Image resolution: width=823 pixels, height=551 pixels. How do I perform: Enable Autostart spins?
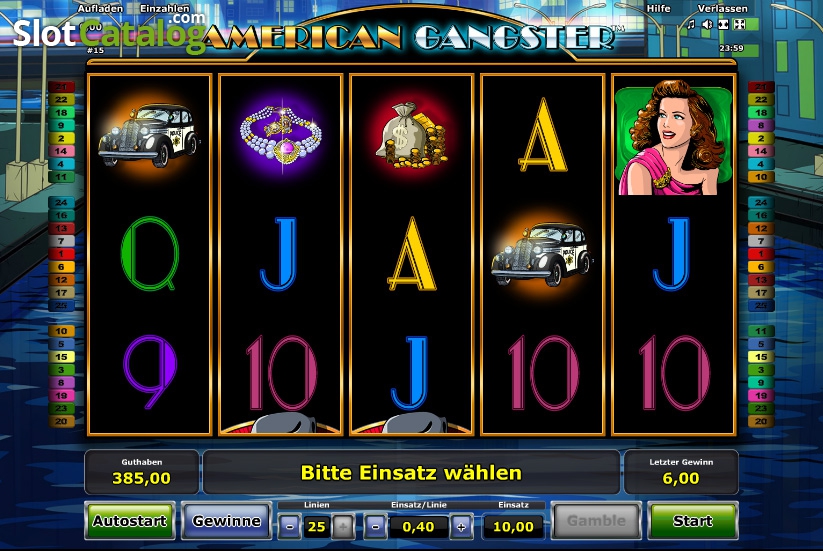coord(130,521)
